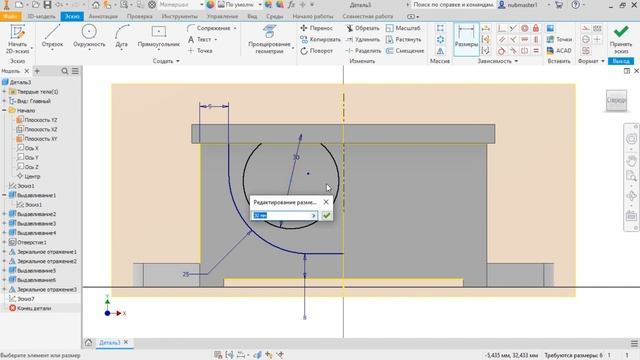Select Плоскость XY in browser tree

tap(37, 139)
